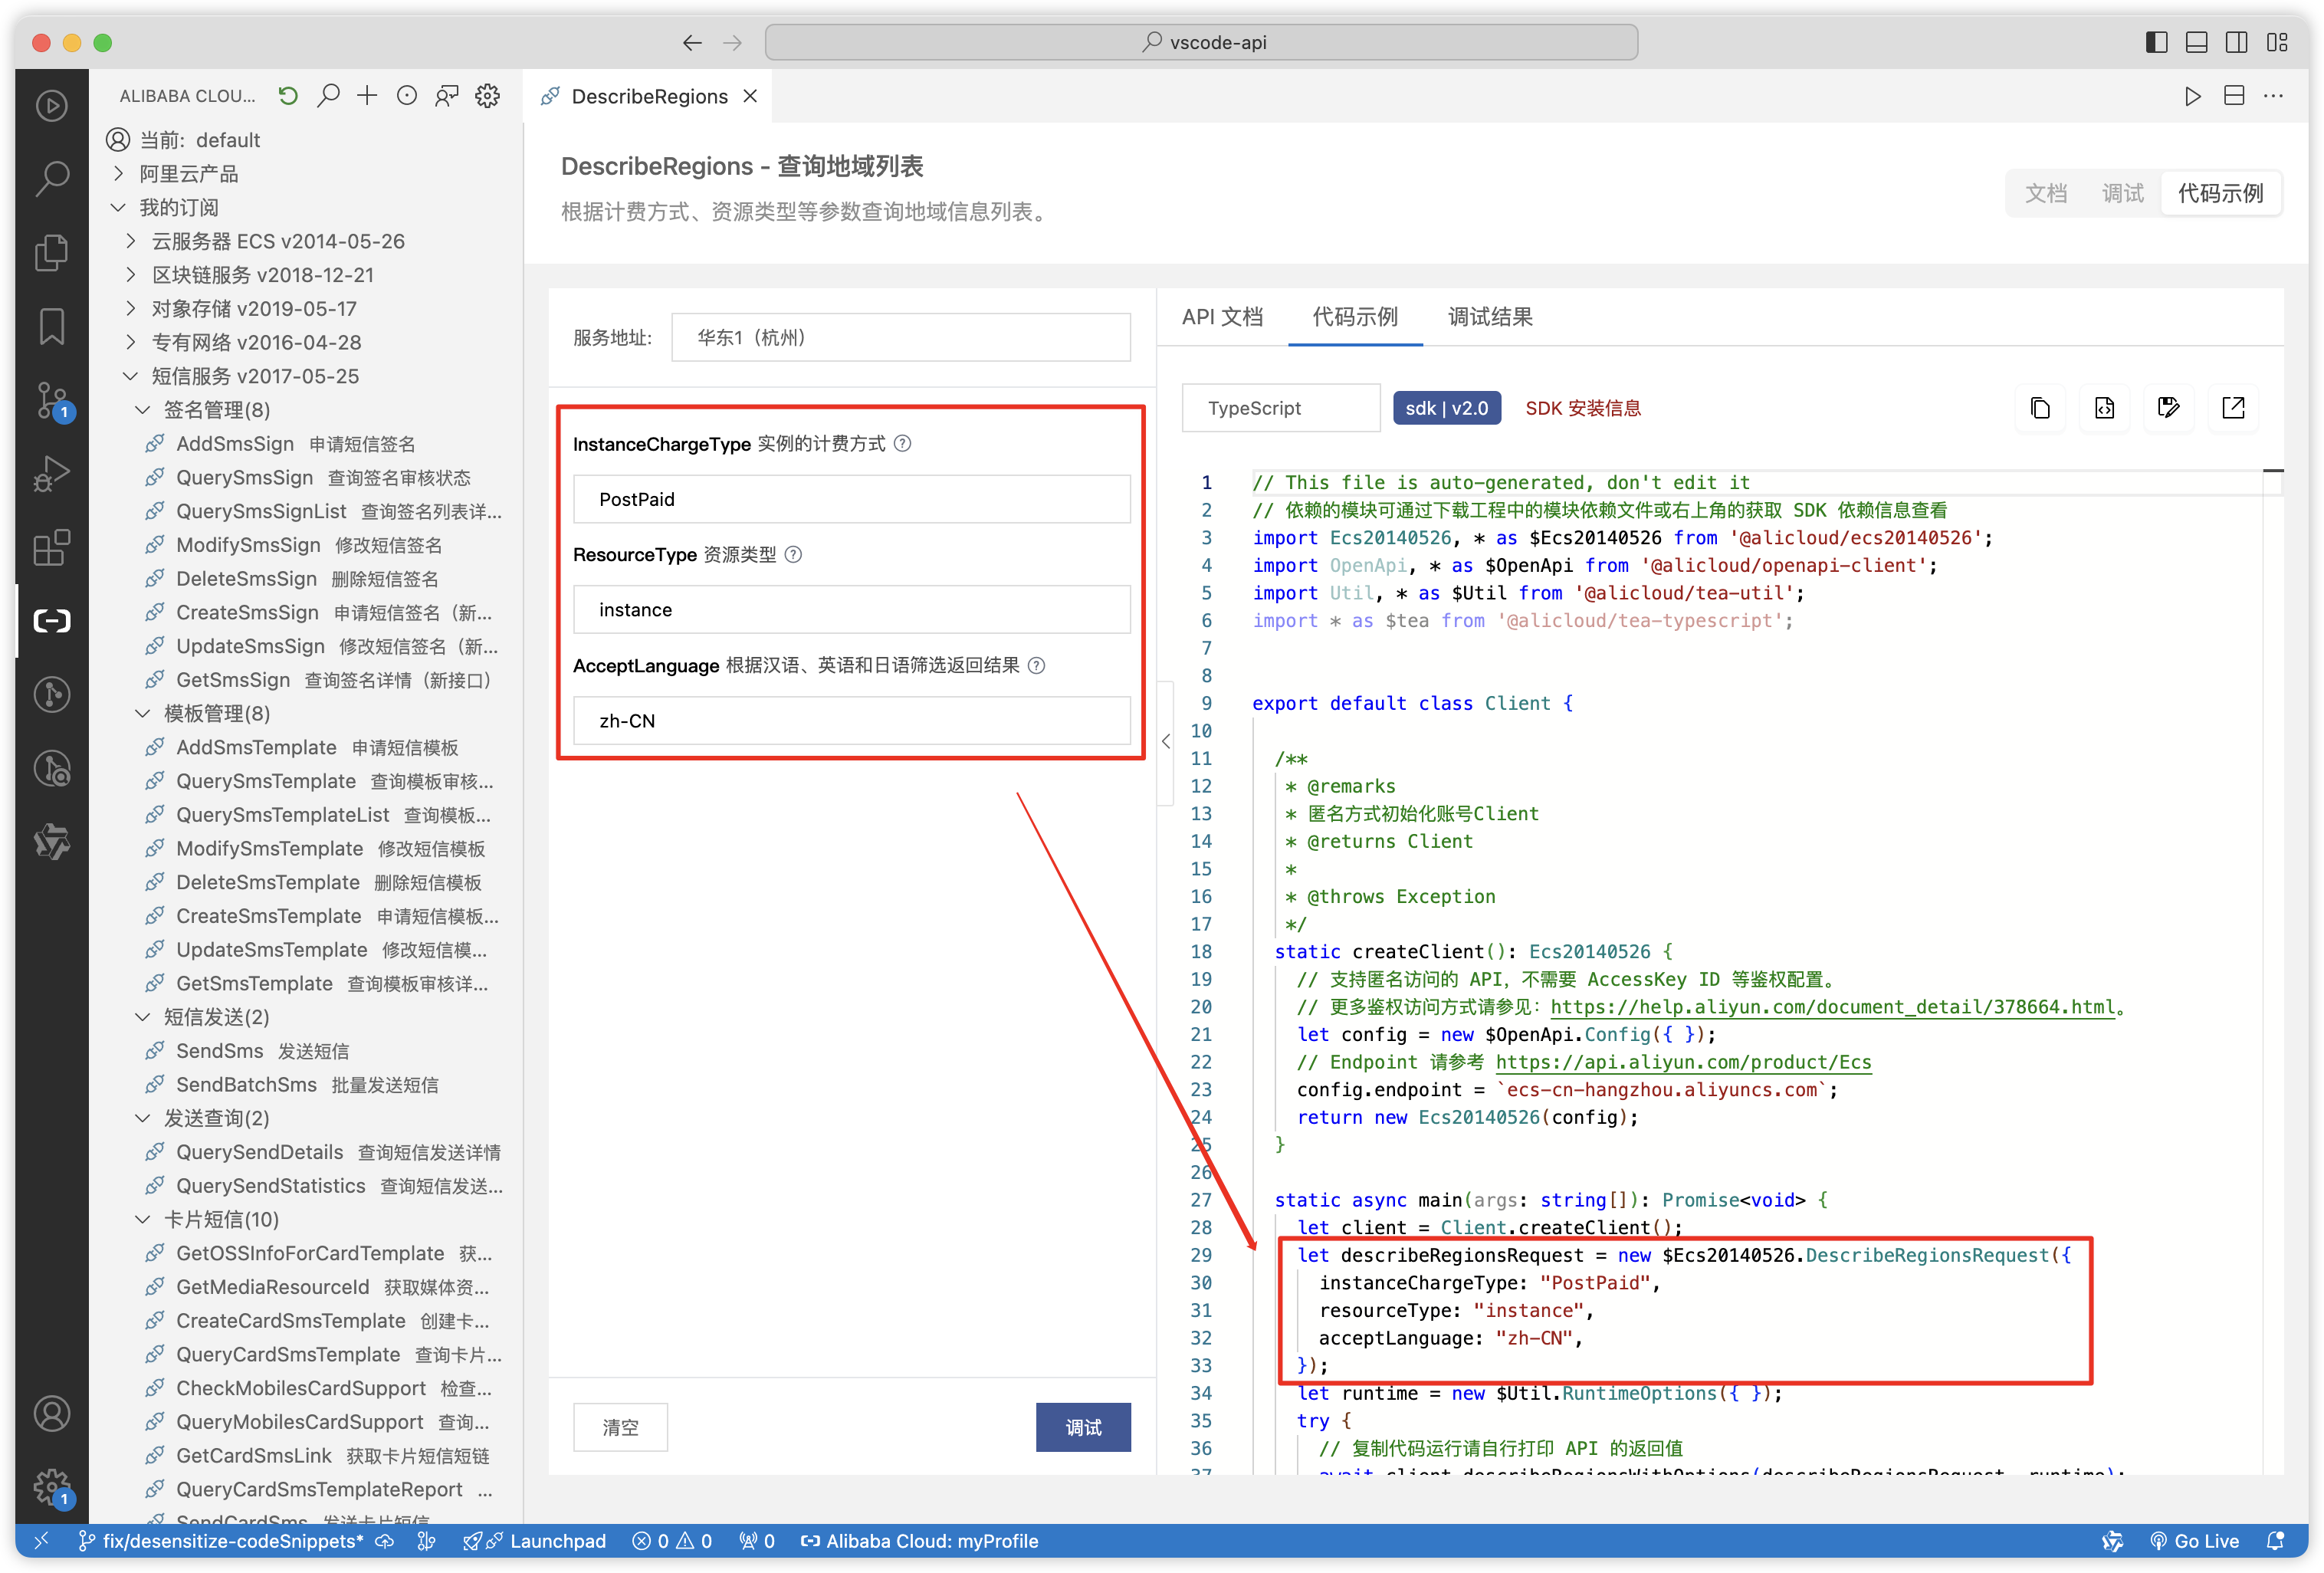The image size is (2324, 1573).
Task: Click the Run and Debug activity bar icon
Action: click(x=51, y=473)
